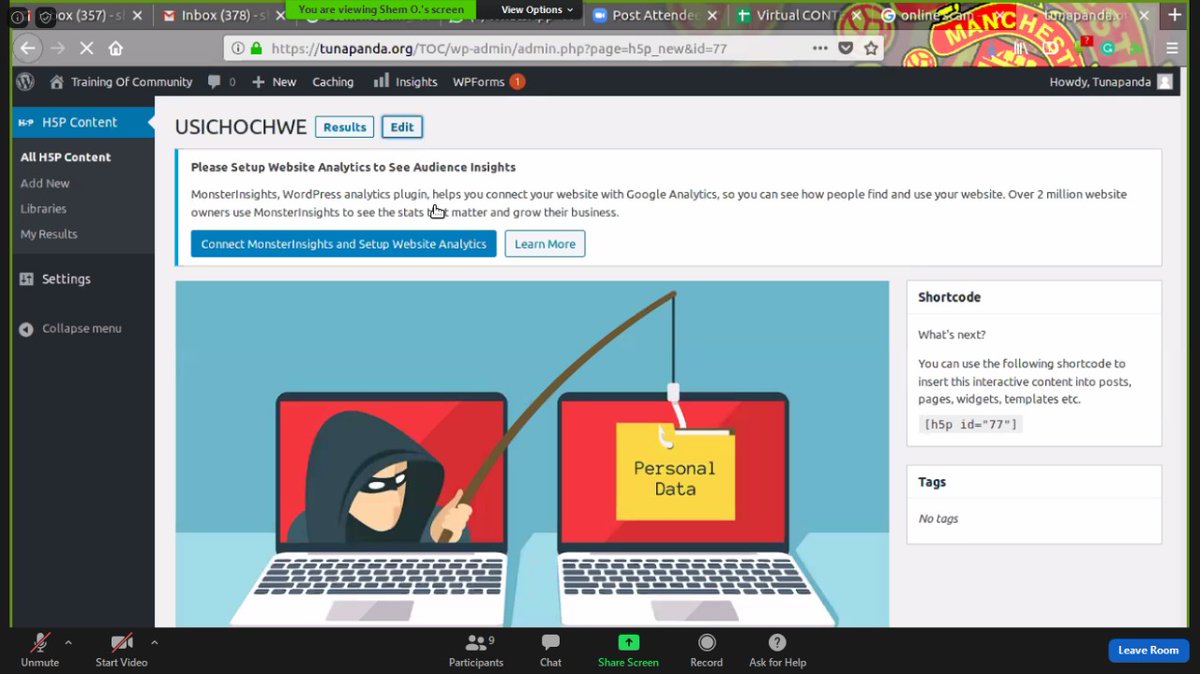1200x674 pixels.
Task: Click the browser Home icon
Action: coord(116,48)
